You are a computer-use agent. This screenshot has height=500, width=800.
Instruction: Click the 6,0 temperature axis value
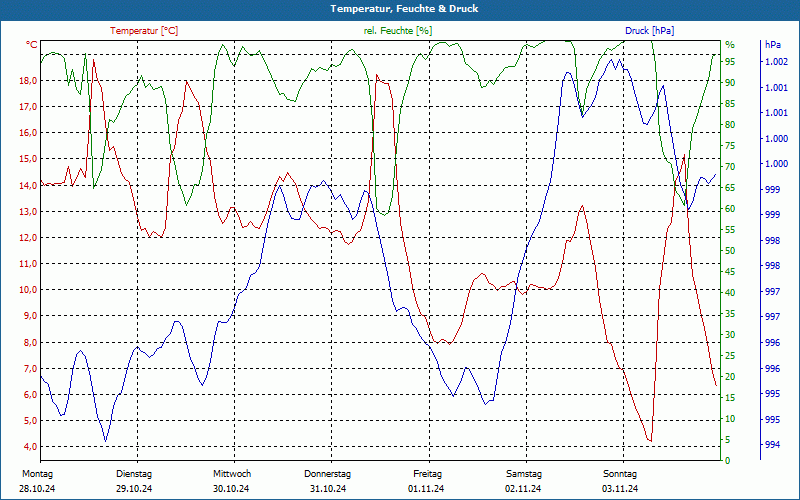(31, 394)
